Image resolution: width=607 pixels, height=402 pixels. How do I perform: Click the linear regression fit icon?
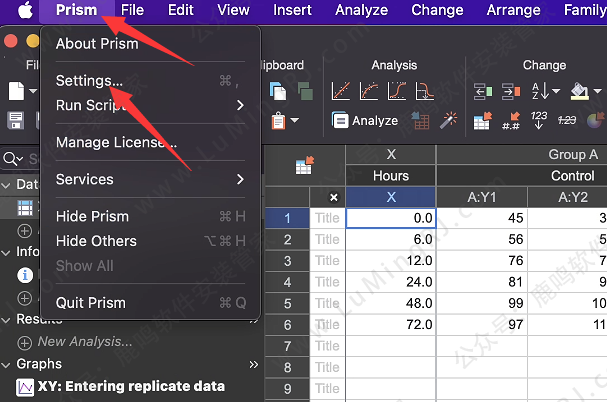341,92
